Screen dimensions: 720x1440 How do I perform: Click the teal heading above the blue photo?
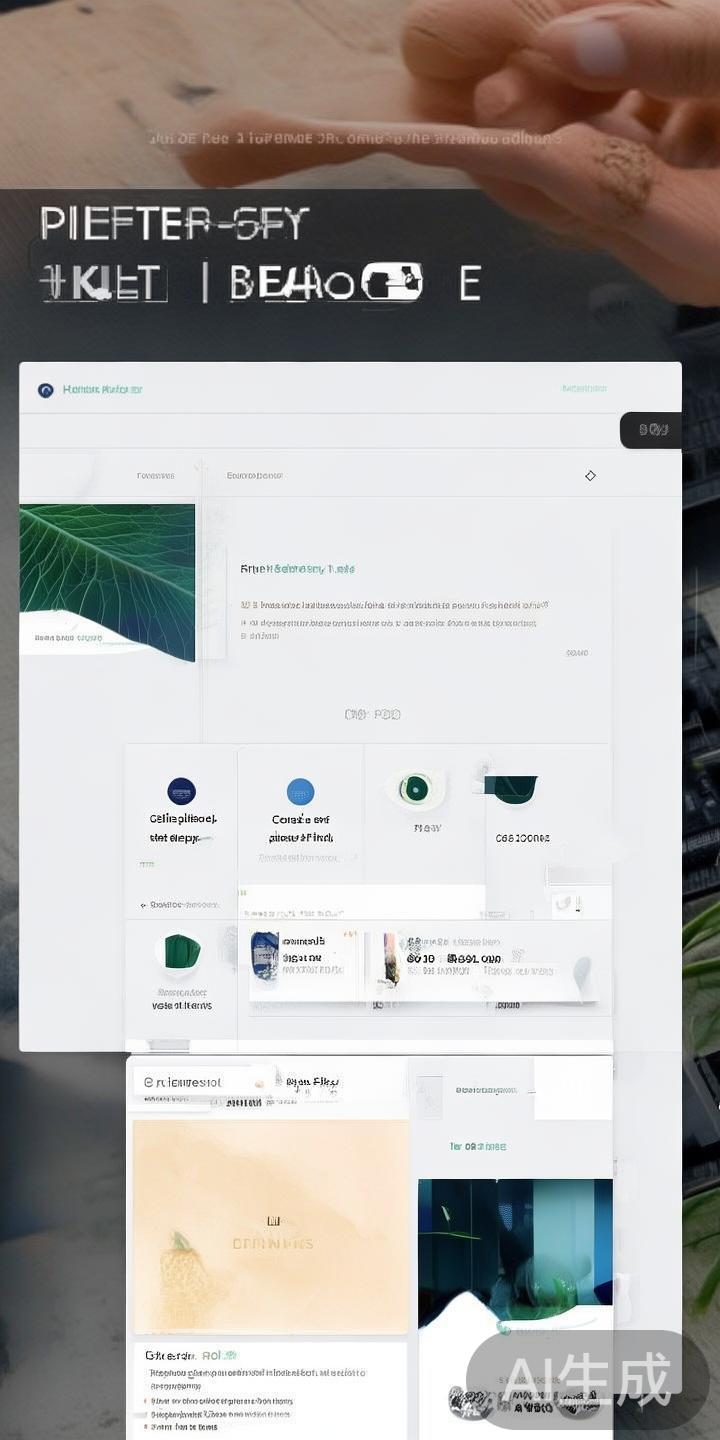coord(477,1146)
